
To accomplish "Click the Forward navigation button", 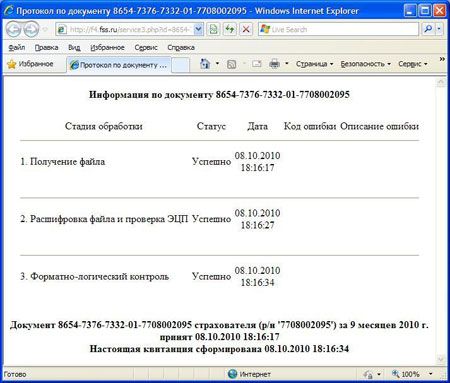I will coord(31,29).
